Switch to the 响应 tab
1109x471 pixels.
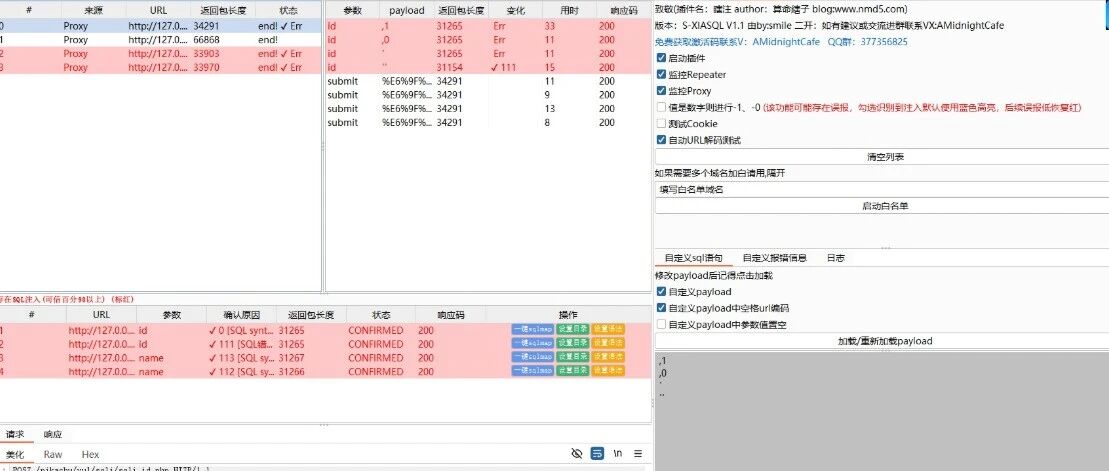pos(52,434)
